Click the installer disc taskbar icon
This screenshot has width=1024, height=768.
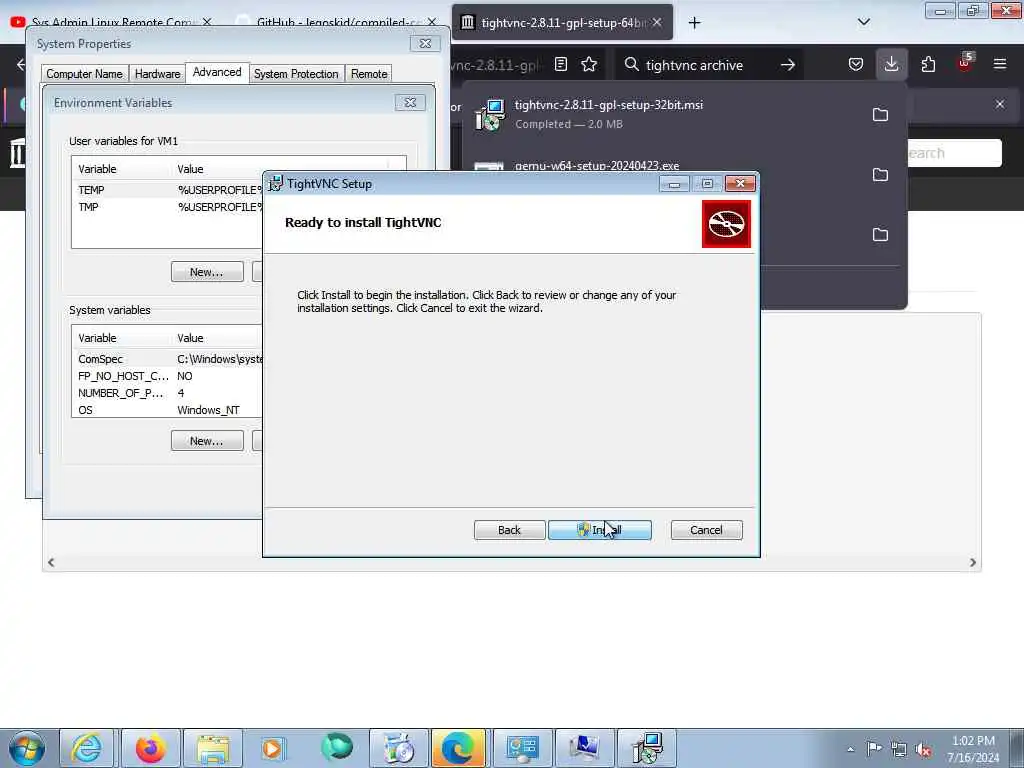(398, 748)
